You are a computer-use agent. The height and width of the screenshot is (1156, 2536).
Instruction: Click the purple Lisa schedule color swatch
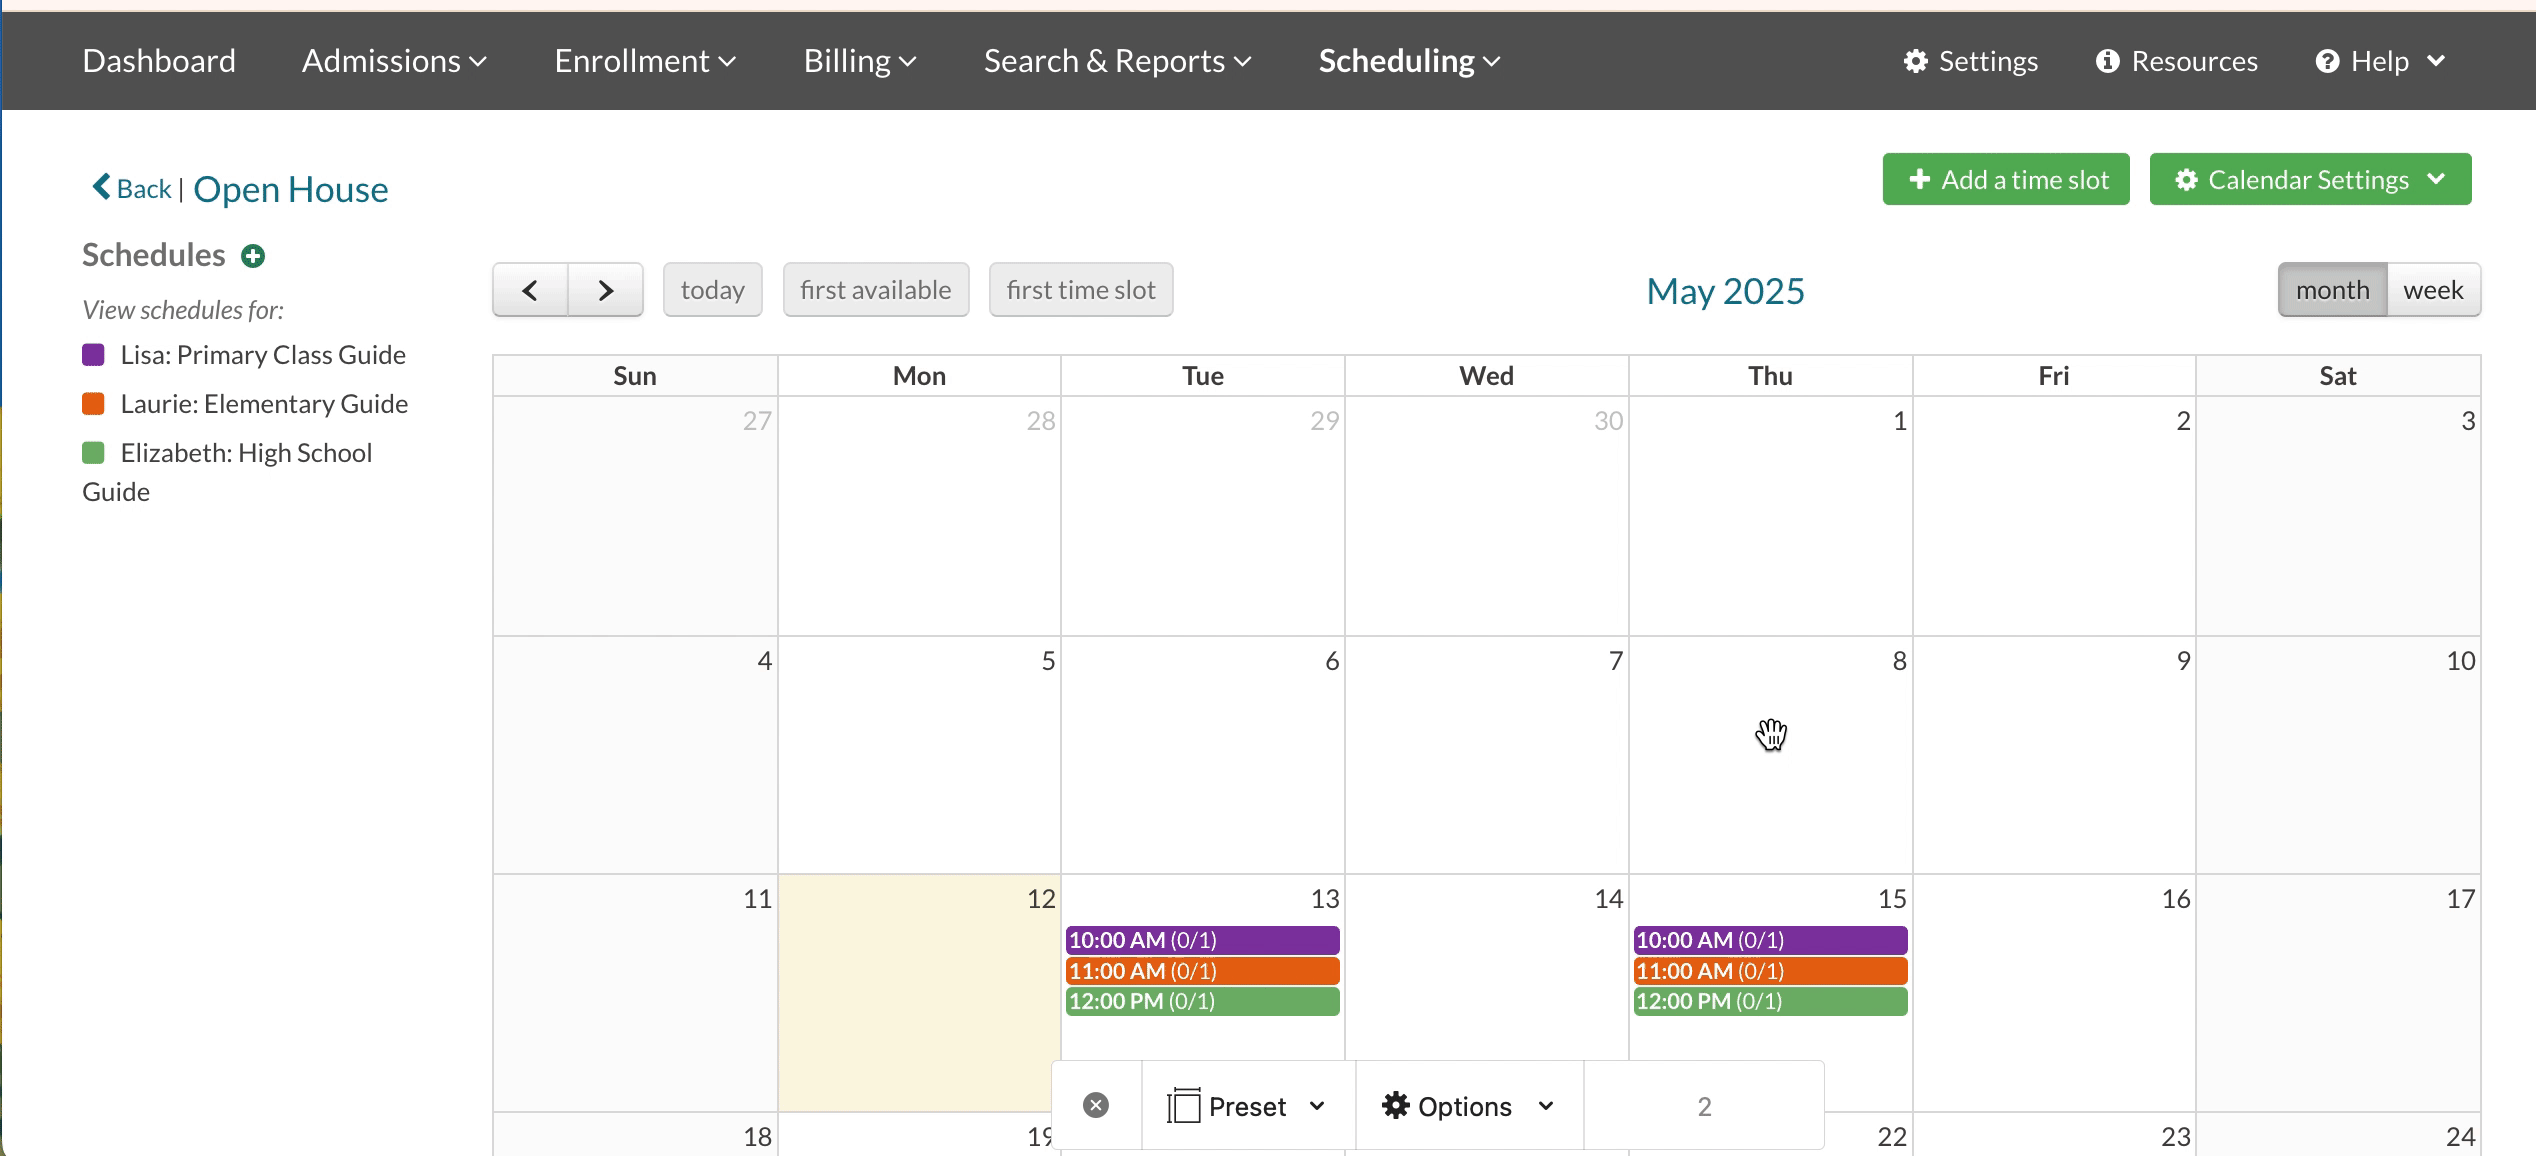pos(93,355)
